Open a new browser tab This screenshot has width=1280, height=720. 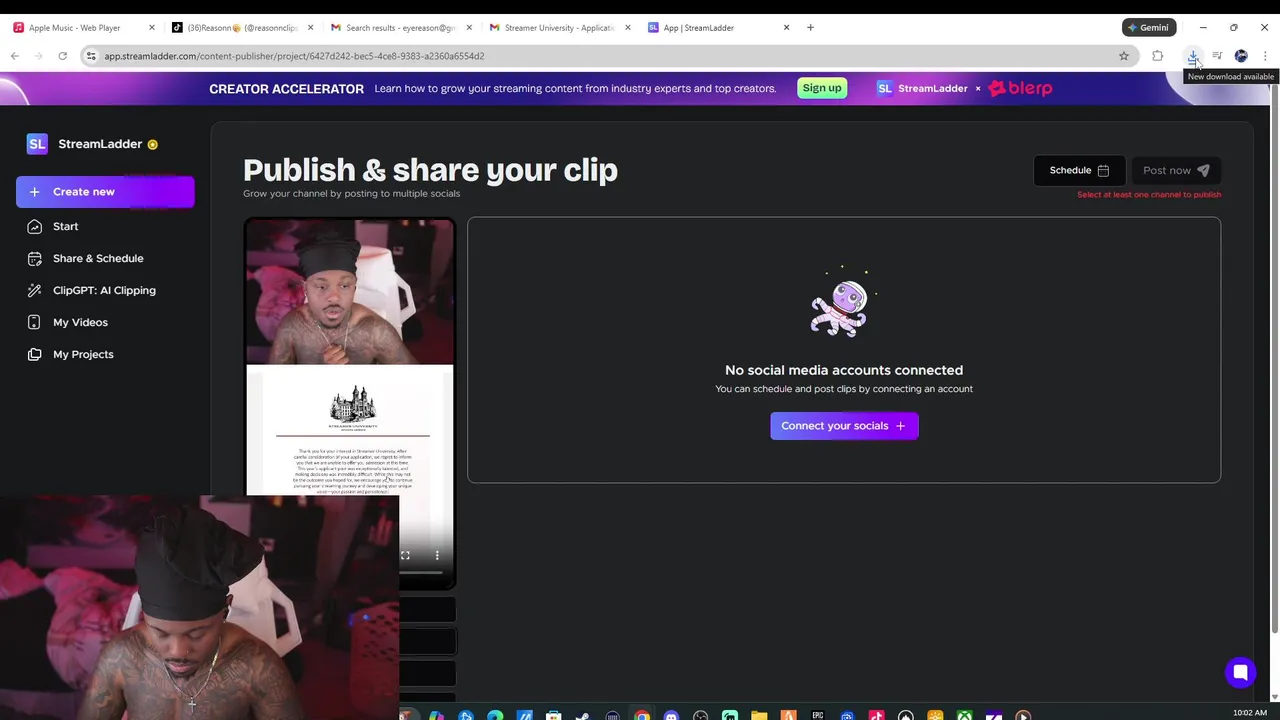810,28
